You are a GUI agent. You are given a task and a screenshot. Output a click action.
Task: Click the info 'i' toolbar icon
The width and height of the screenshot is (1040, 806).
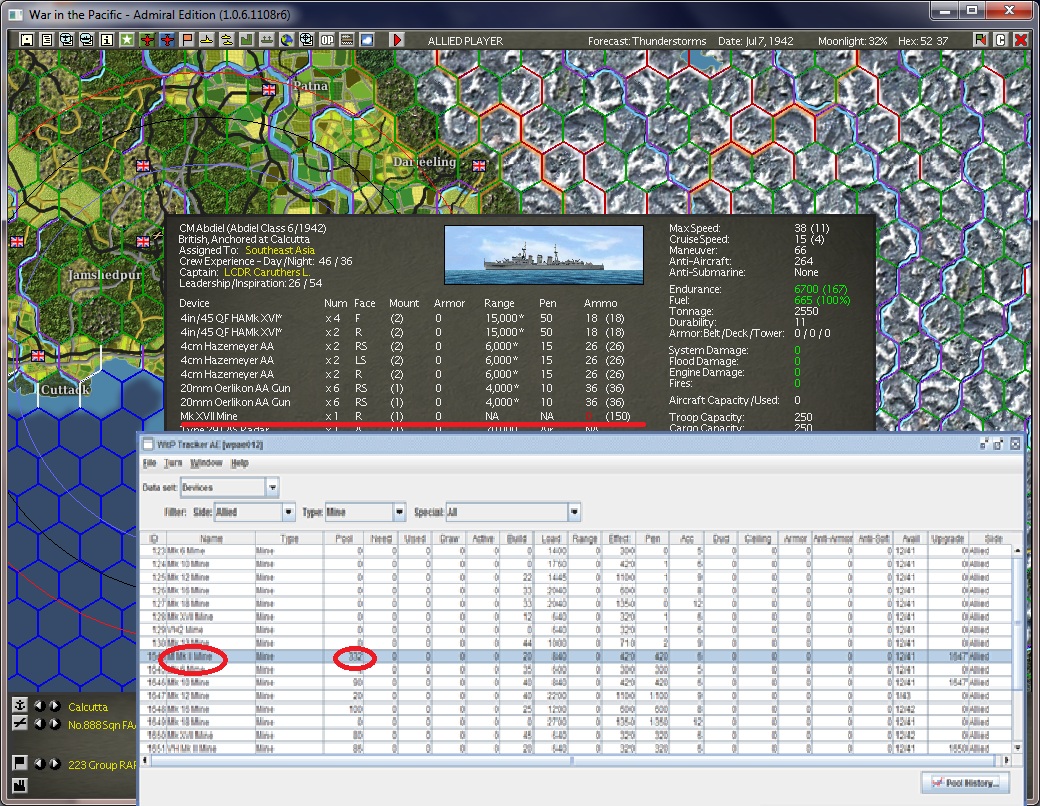pyautogui.click(x=106, y=40)
